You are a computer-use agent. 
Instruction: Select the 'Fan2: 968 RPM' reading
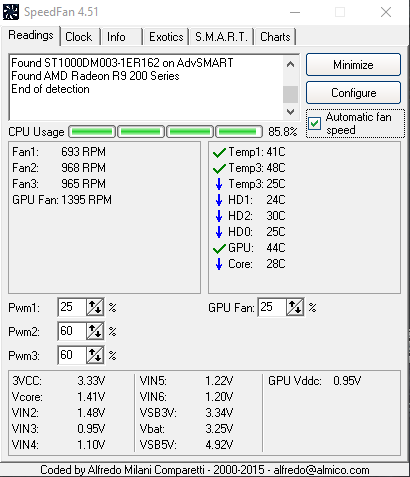(x=59, y=168)
